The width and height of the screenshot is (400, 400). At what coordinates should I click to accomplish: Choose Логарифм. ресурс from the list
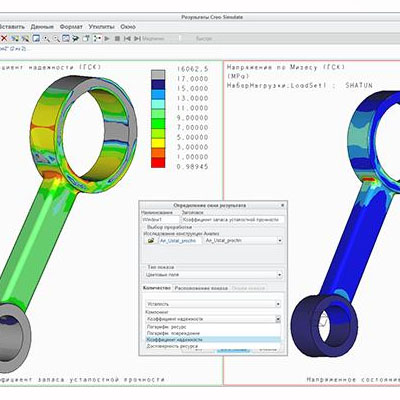pyautogui.click(x=213, y=327)
